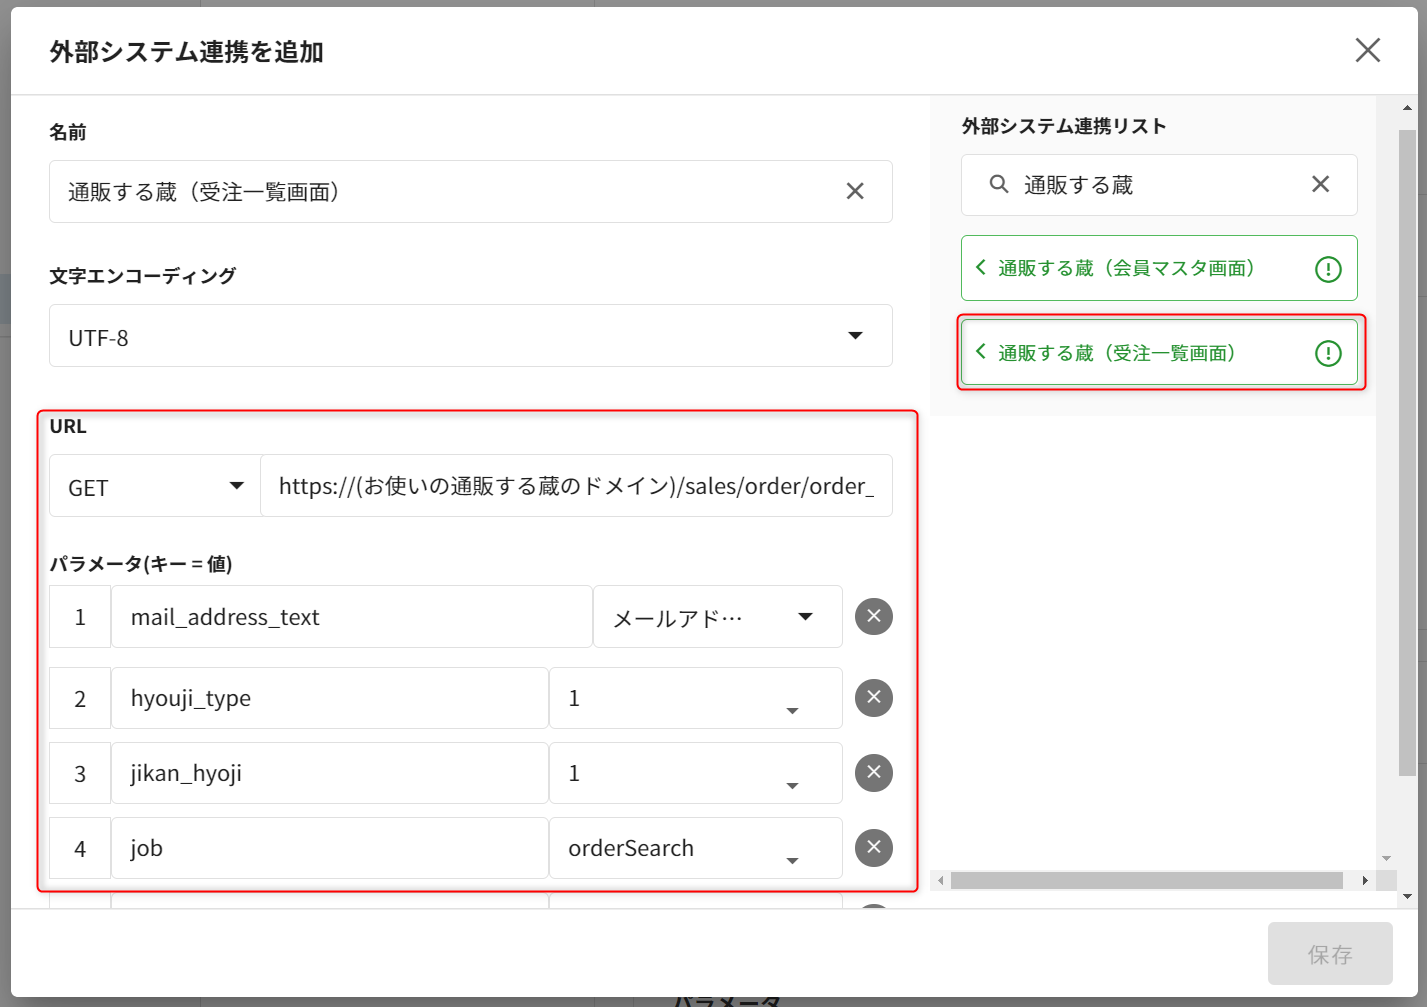
Task: Open the 文字エンコーディング UTF-8 dropdown
Action: pyautogui.click(x=855, y=336)
